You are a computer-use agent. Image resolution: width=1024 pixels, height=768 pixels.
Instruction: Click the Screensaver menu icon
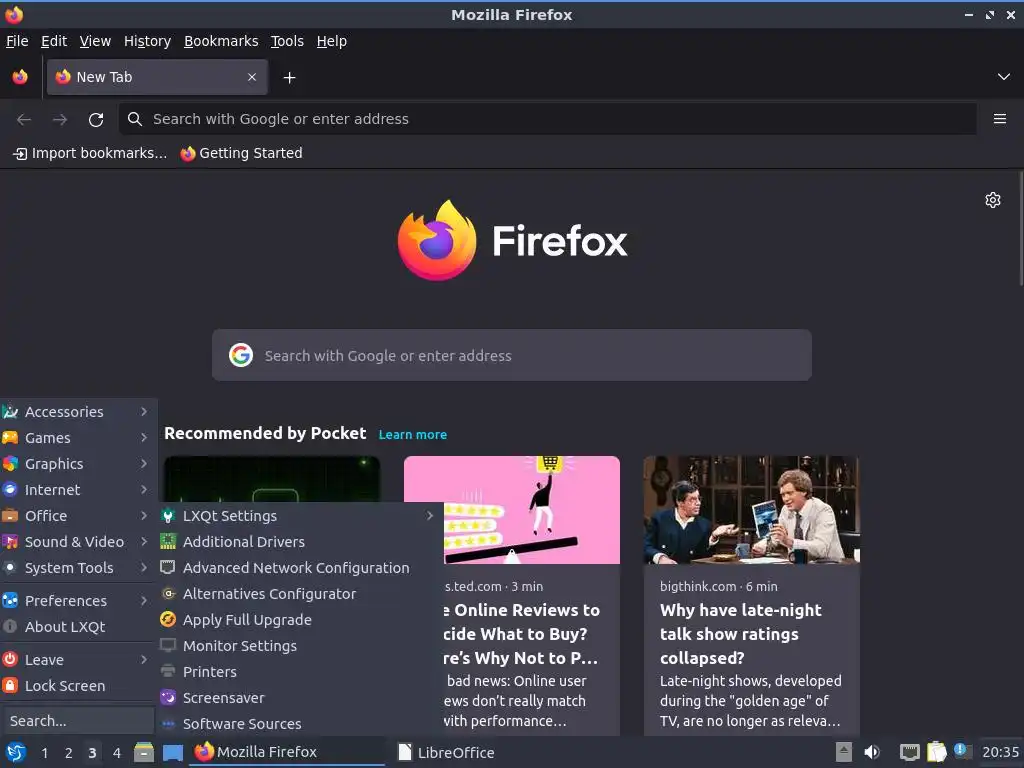click(x=168, y=697)
